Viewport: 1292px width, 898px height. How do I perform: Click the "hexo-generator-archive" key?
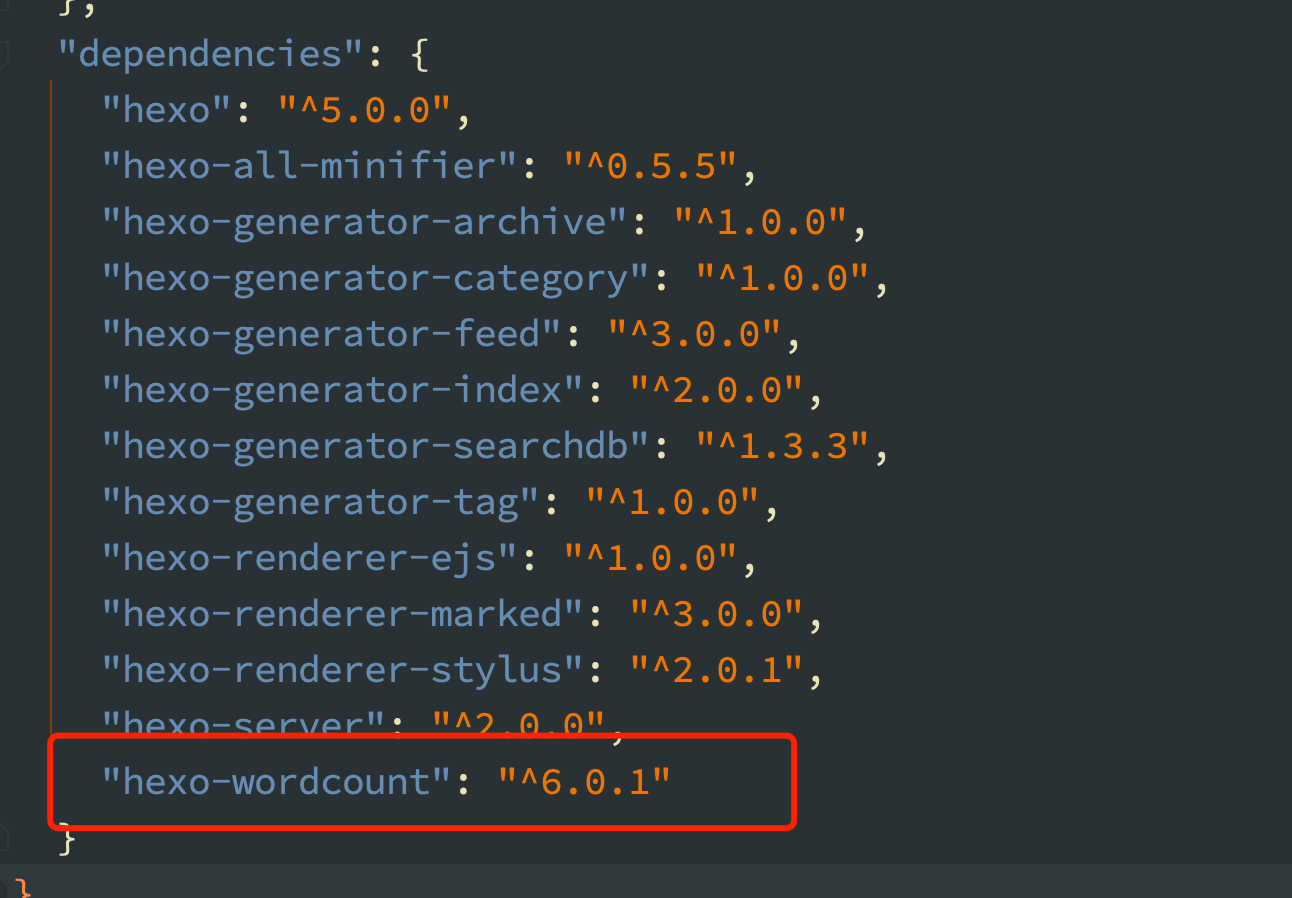366,221
